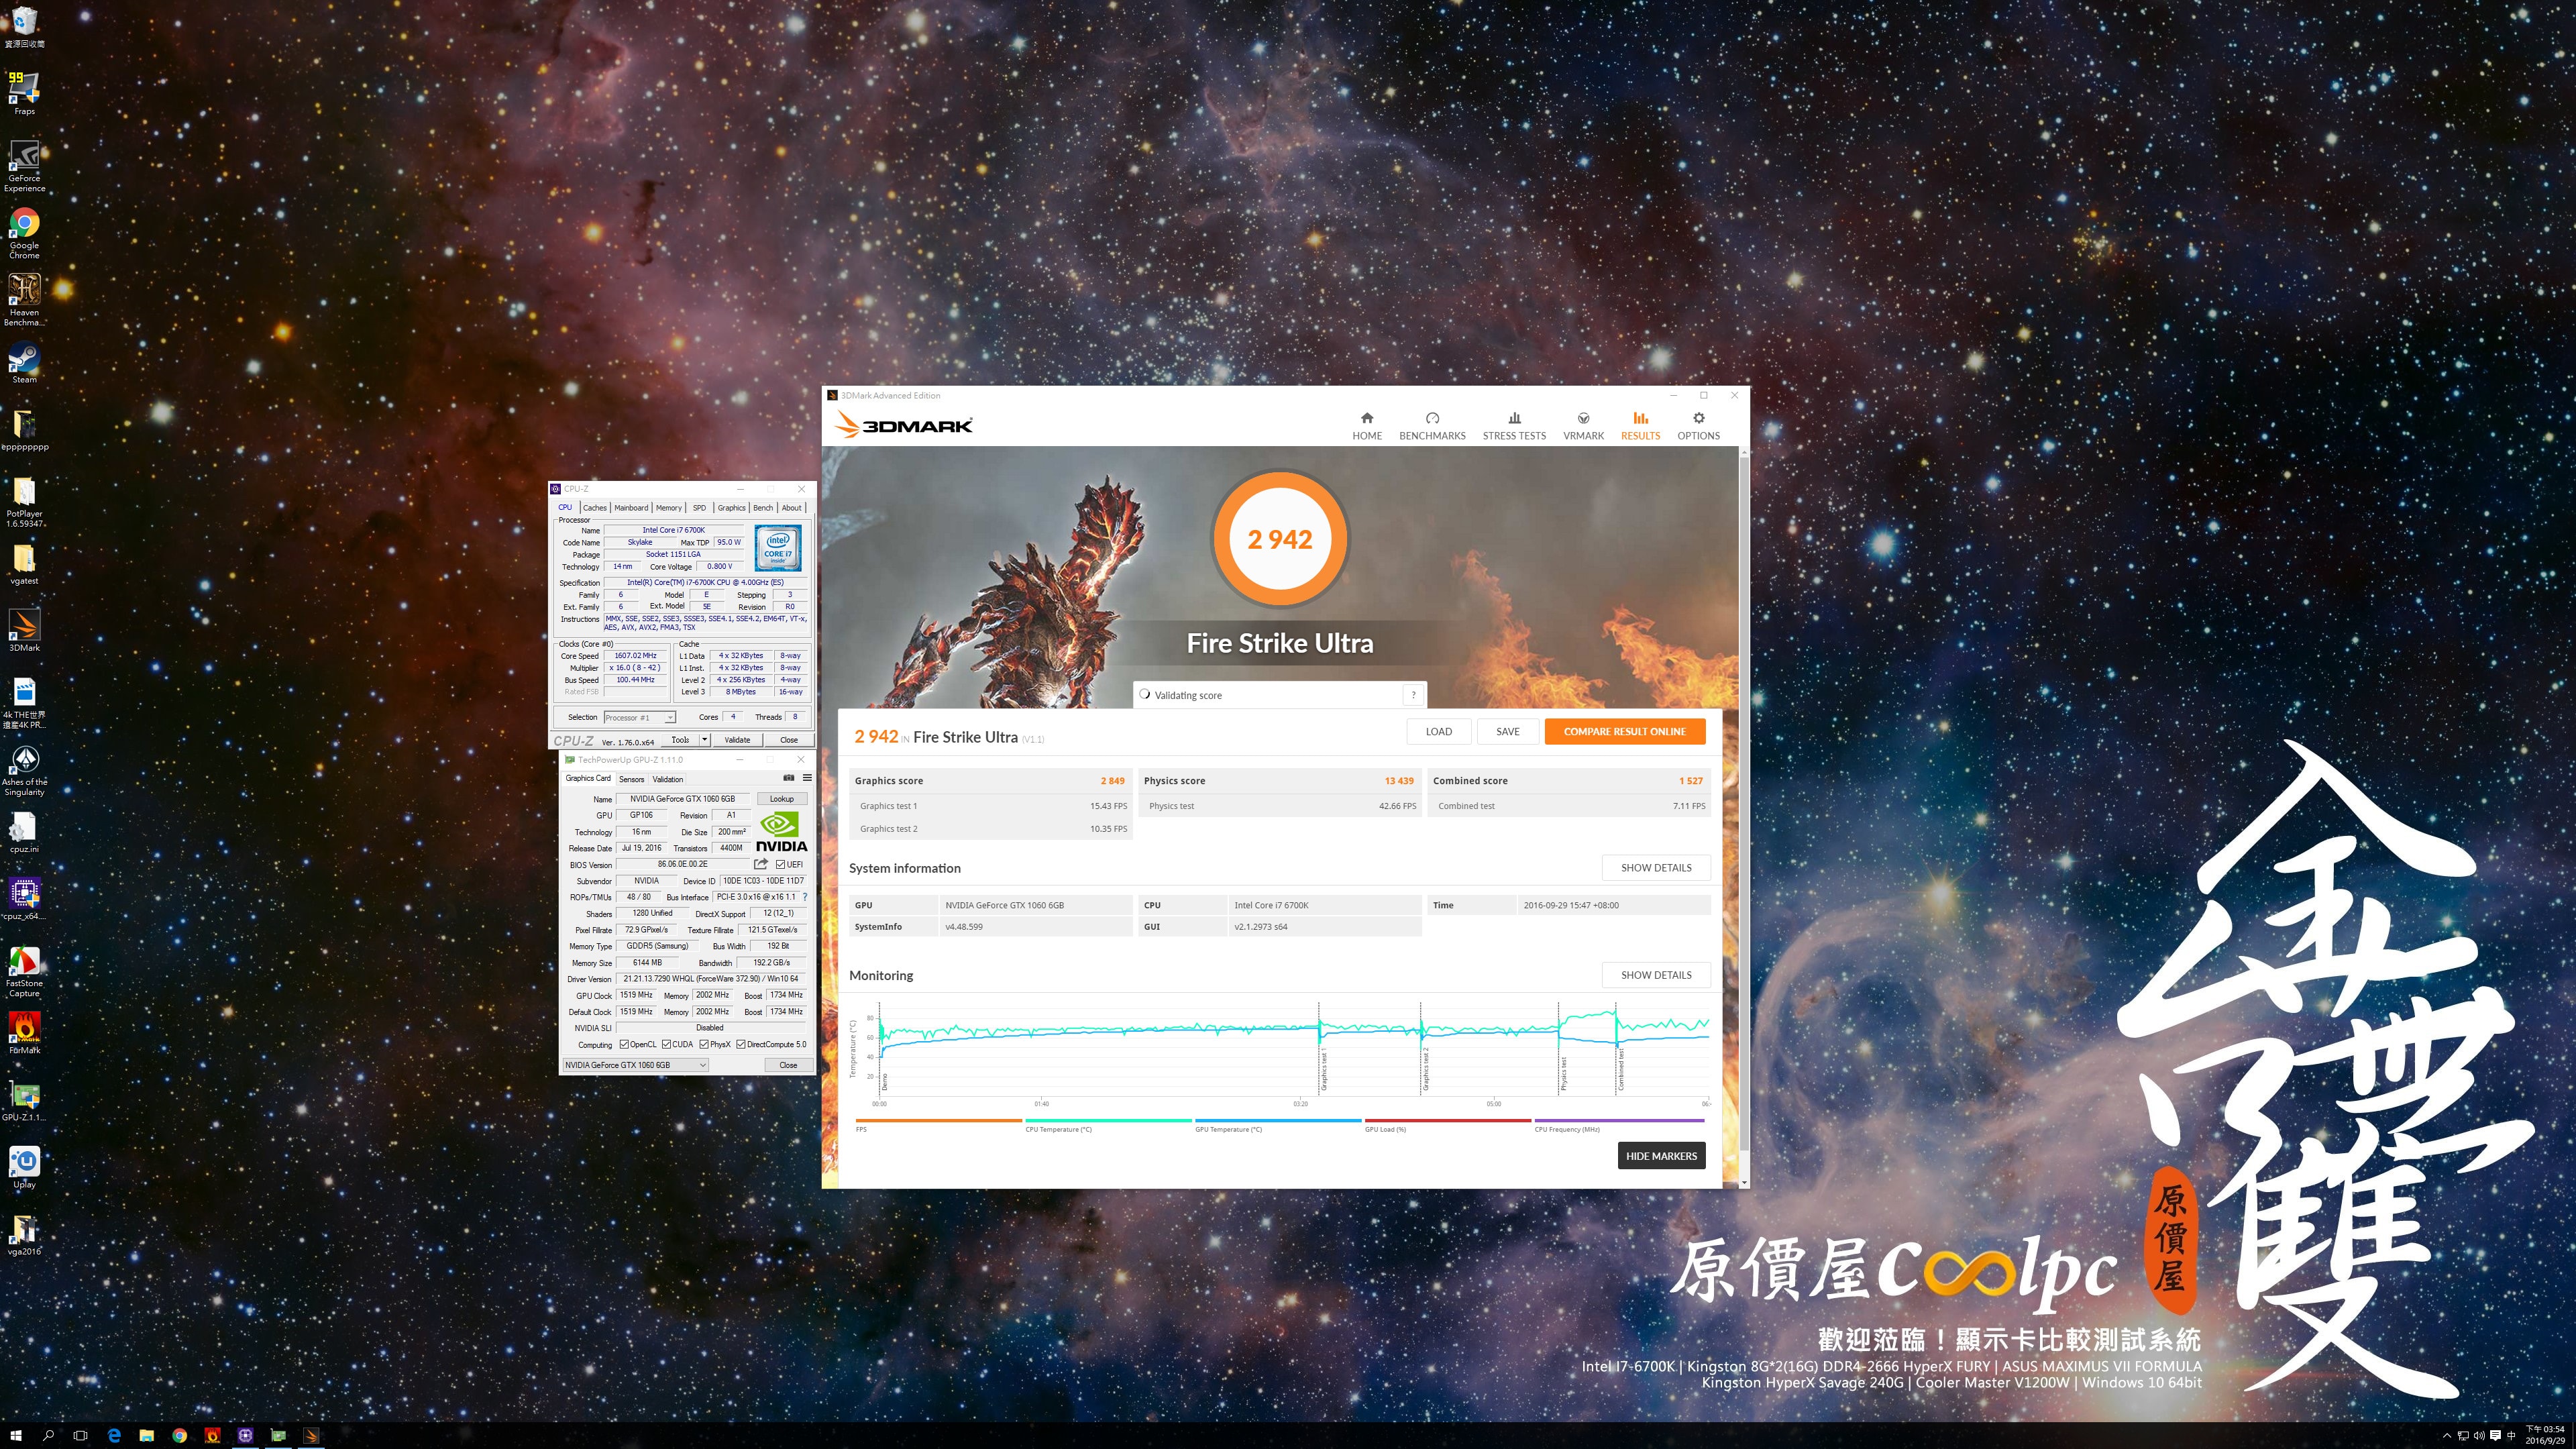2576x1449 pixels.
Task: Open the FastStone Capture desktop icon
Action: 24,972
